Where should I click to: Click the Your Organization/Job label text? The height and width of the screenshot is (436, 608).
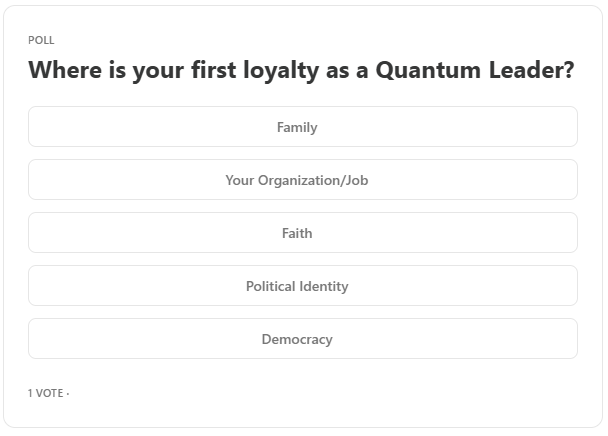pos(297,180)
